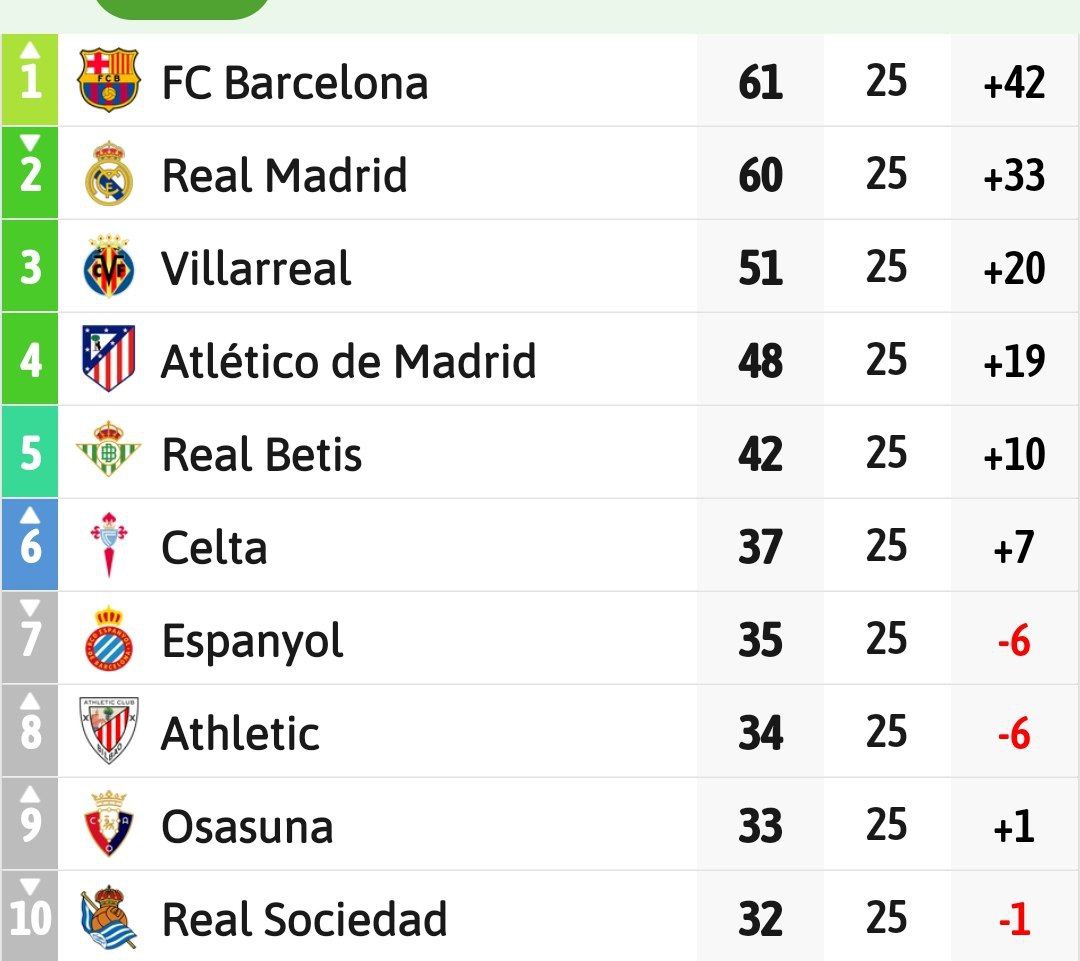The image size is (1080, 961).
Task: Open the FC Barcelona team name link
Action: point(295,82)
